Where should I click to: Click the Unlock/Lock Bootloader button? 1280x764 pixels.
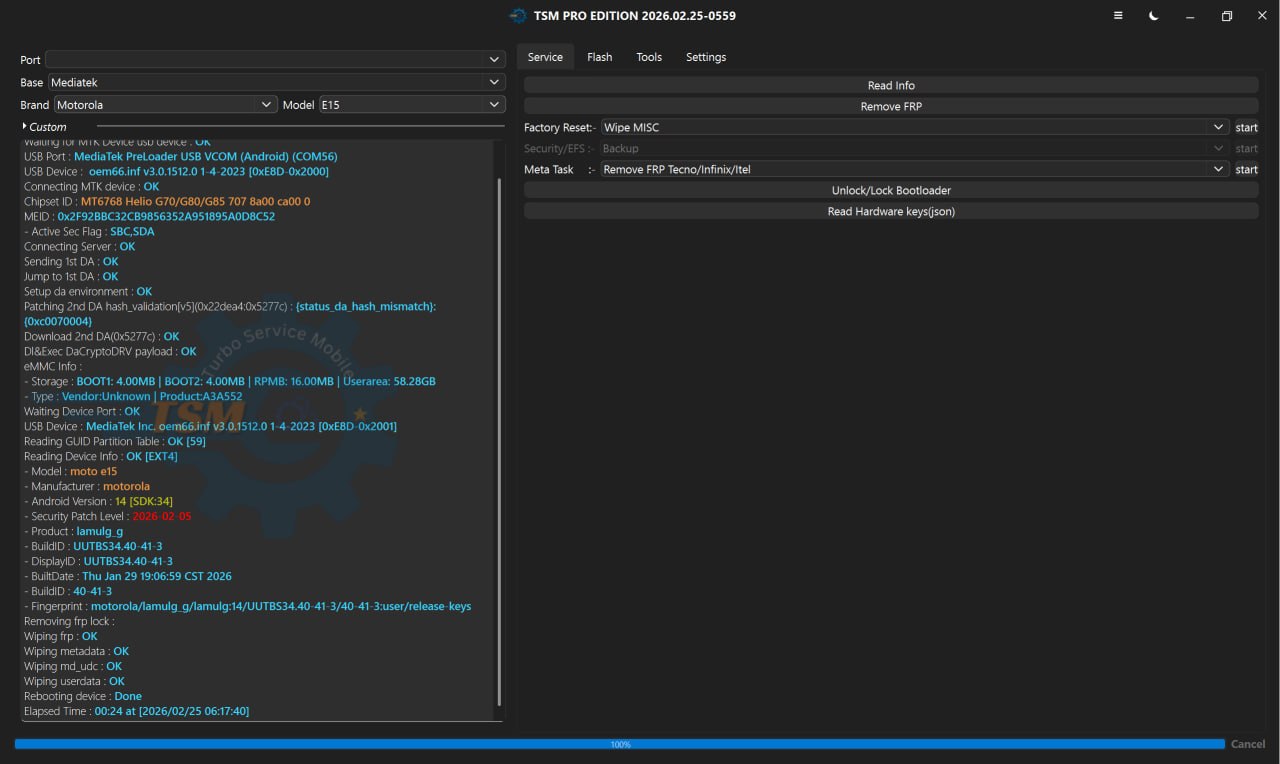pyautogui.click(x=891, y=191)
